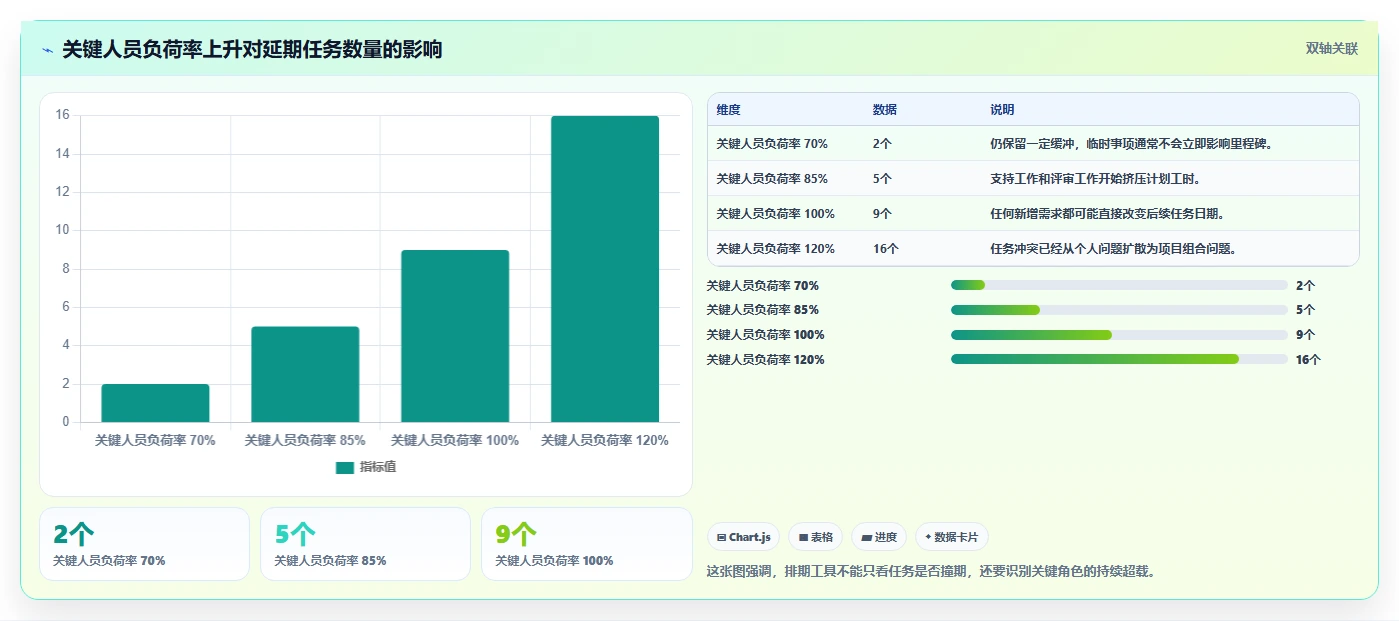Click the 双轴关联 label at top right
Screen dimensions: 1399x621
coord(1331,49)
